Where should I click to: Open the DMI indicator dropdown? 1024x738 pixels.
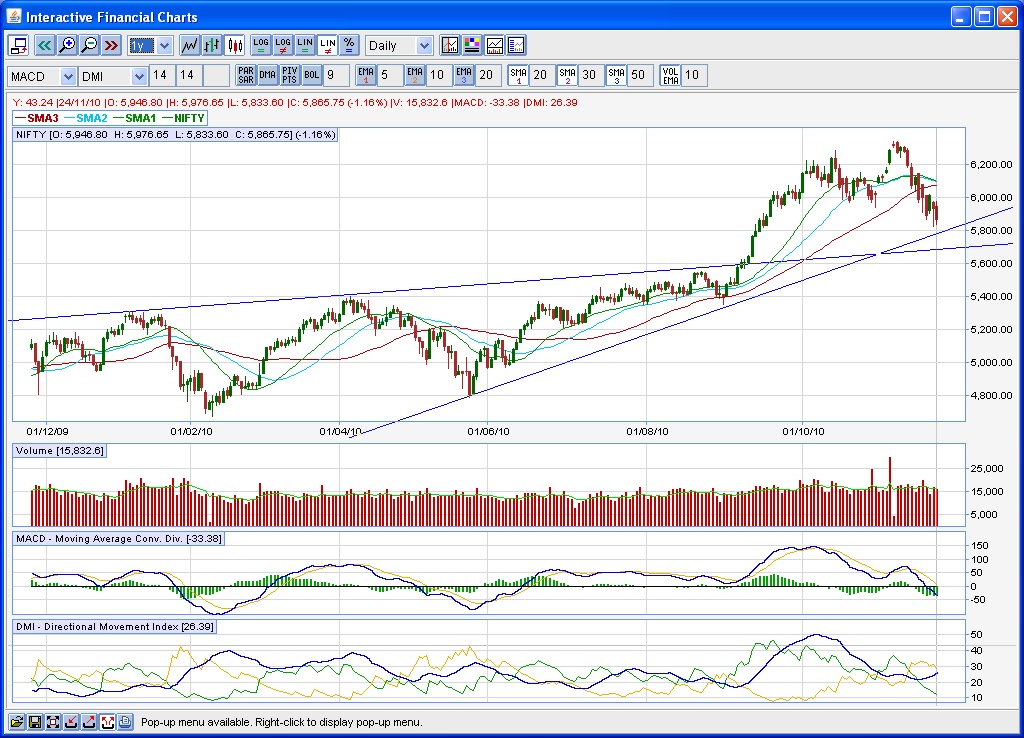point(138,76)
